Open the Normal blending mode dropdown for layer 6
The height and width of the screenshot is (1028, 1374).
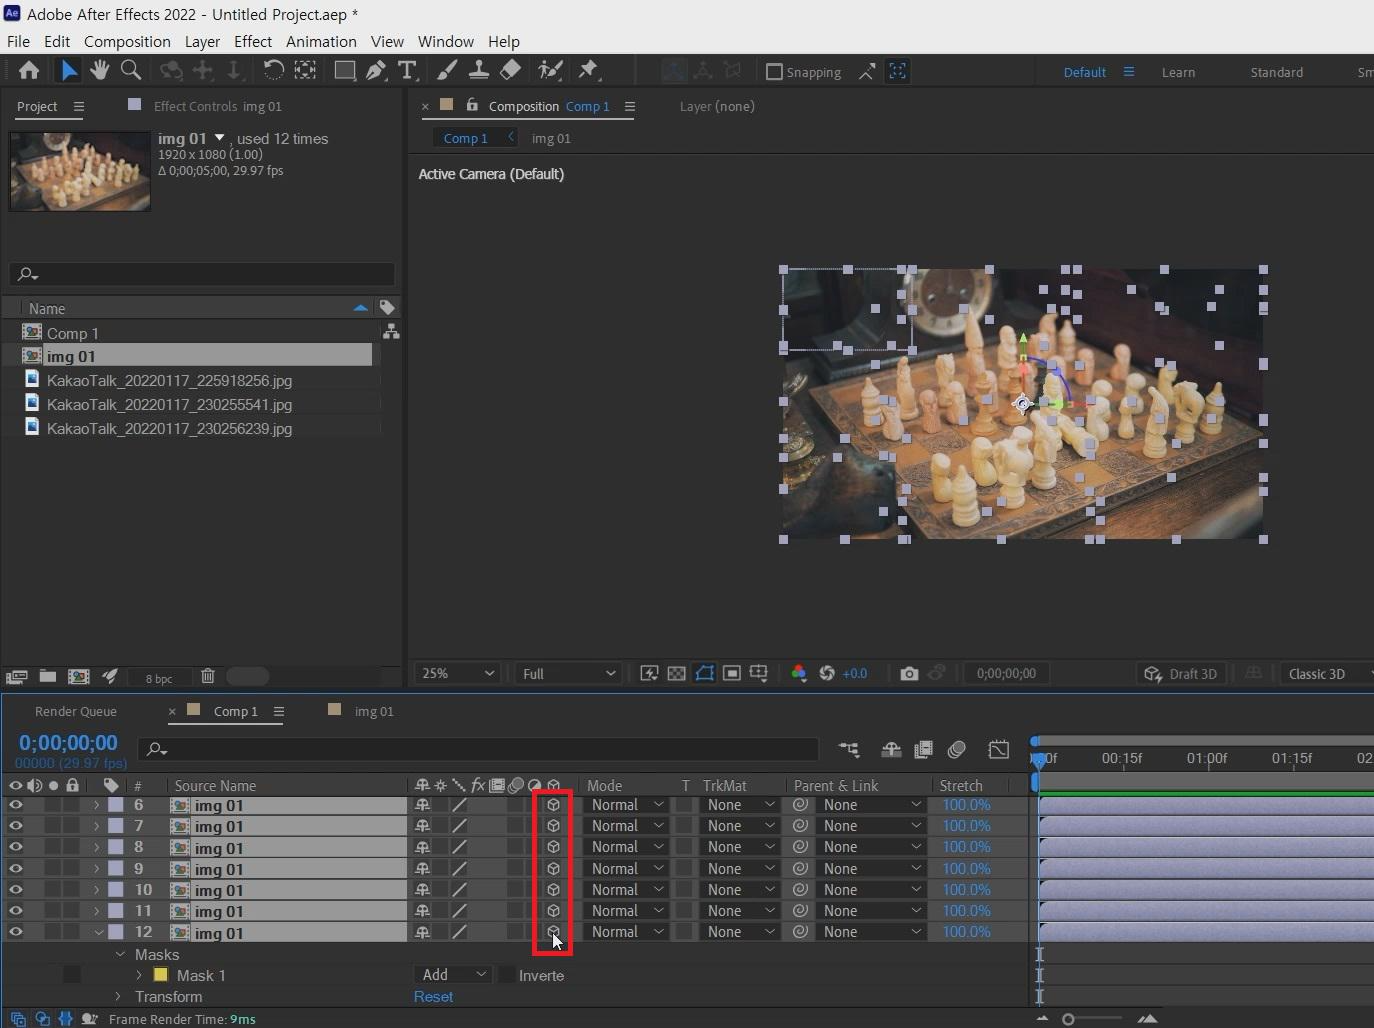(626, 805)
